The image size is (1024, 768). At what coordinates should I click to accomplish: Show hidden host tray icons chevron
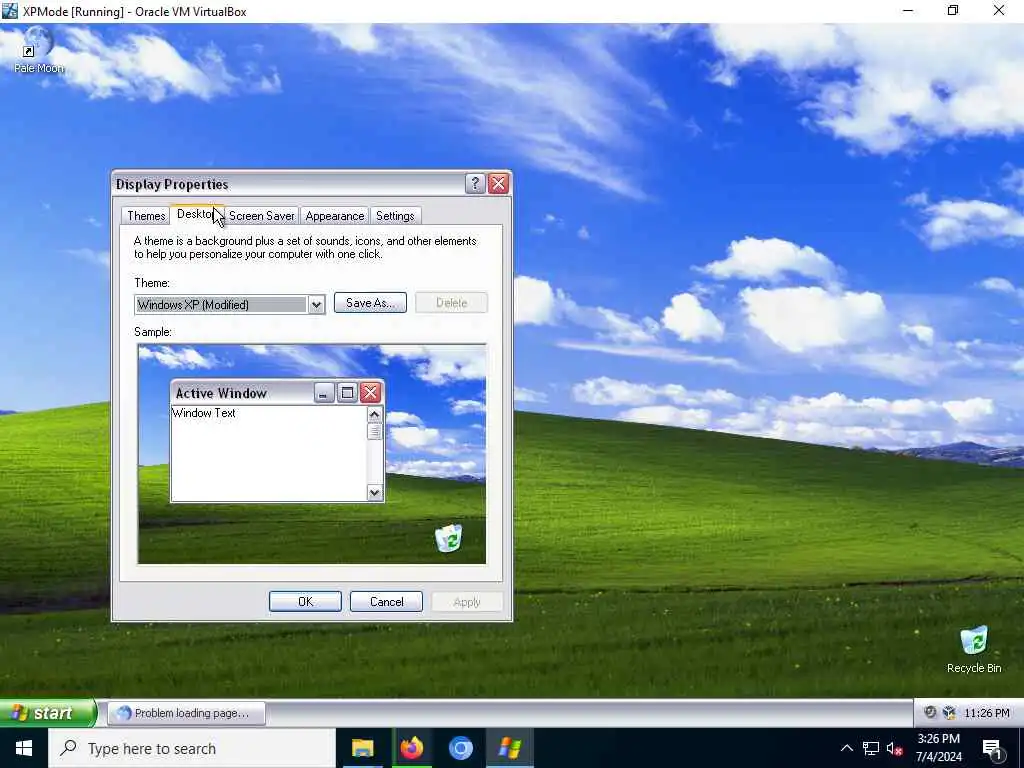[x=846, y=748]
